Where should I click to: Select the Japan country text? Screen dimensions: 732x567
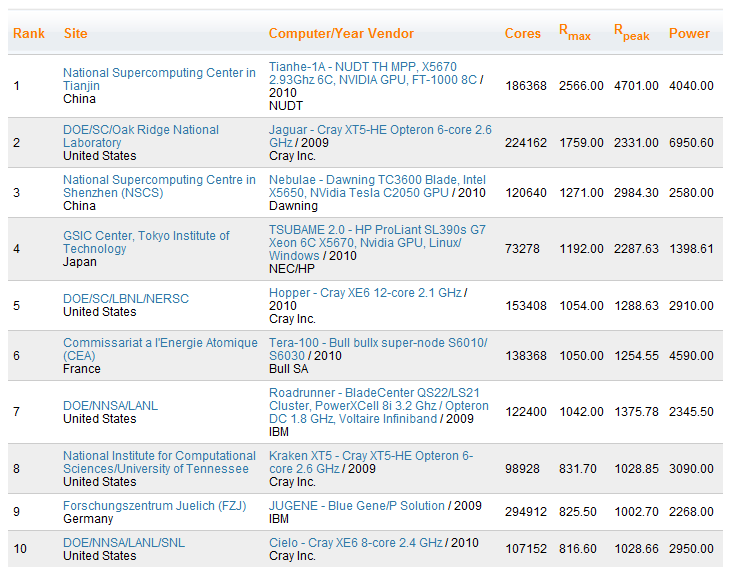80,262
